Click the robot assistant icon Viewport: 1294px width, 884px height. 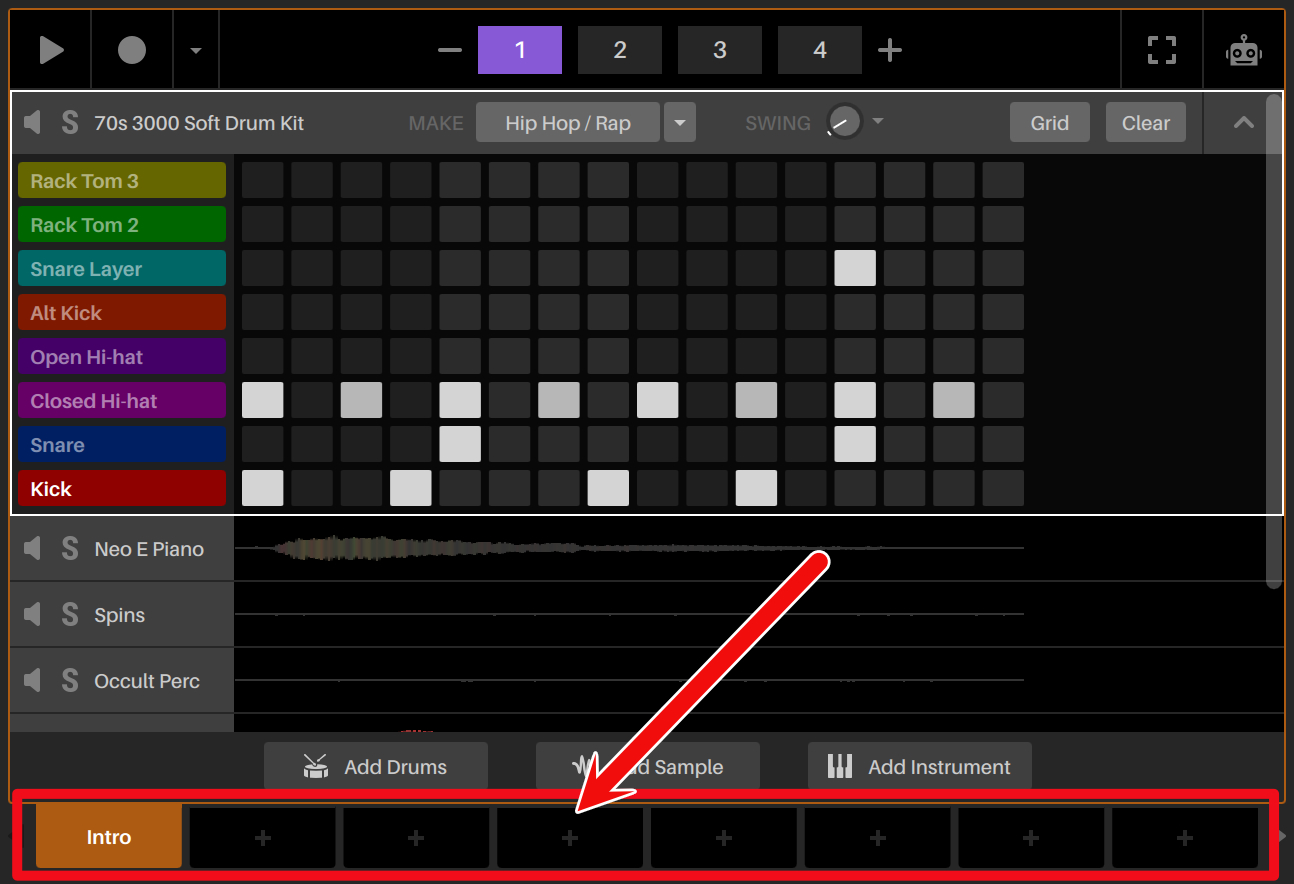click(x=1243, y=49)
